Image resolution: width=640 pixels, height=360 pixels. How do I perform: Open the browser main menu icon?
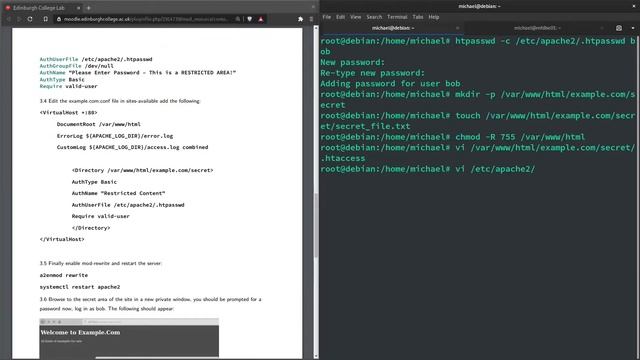tap(311, 19)
